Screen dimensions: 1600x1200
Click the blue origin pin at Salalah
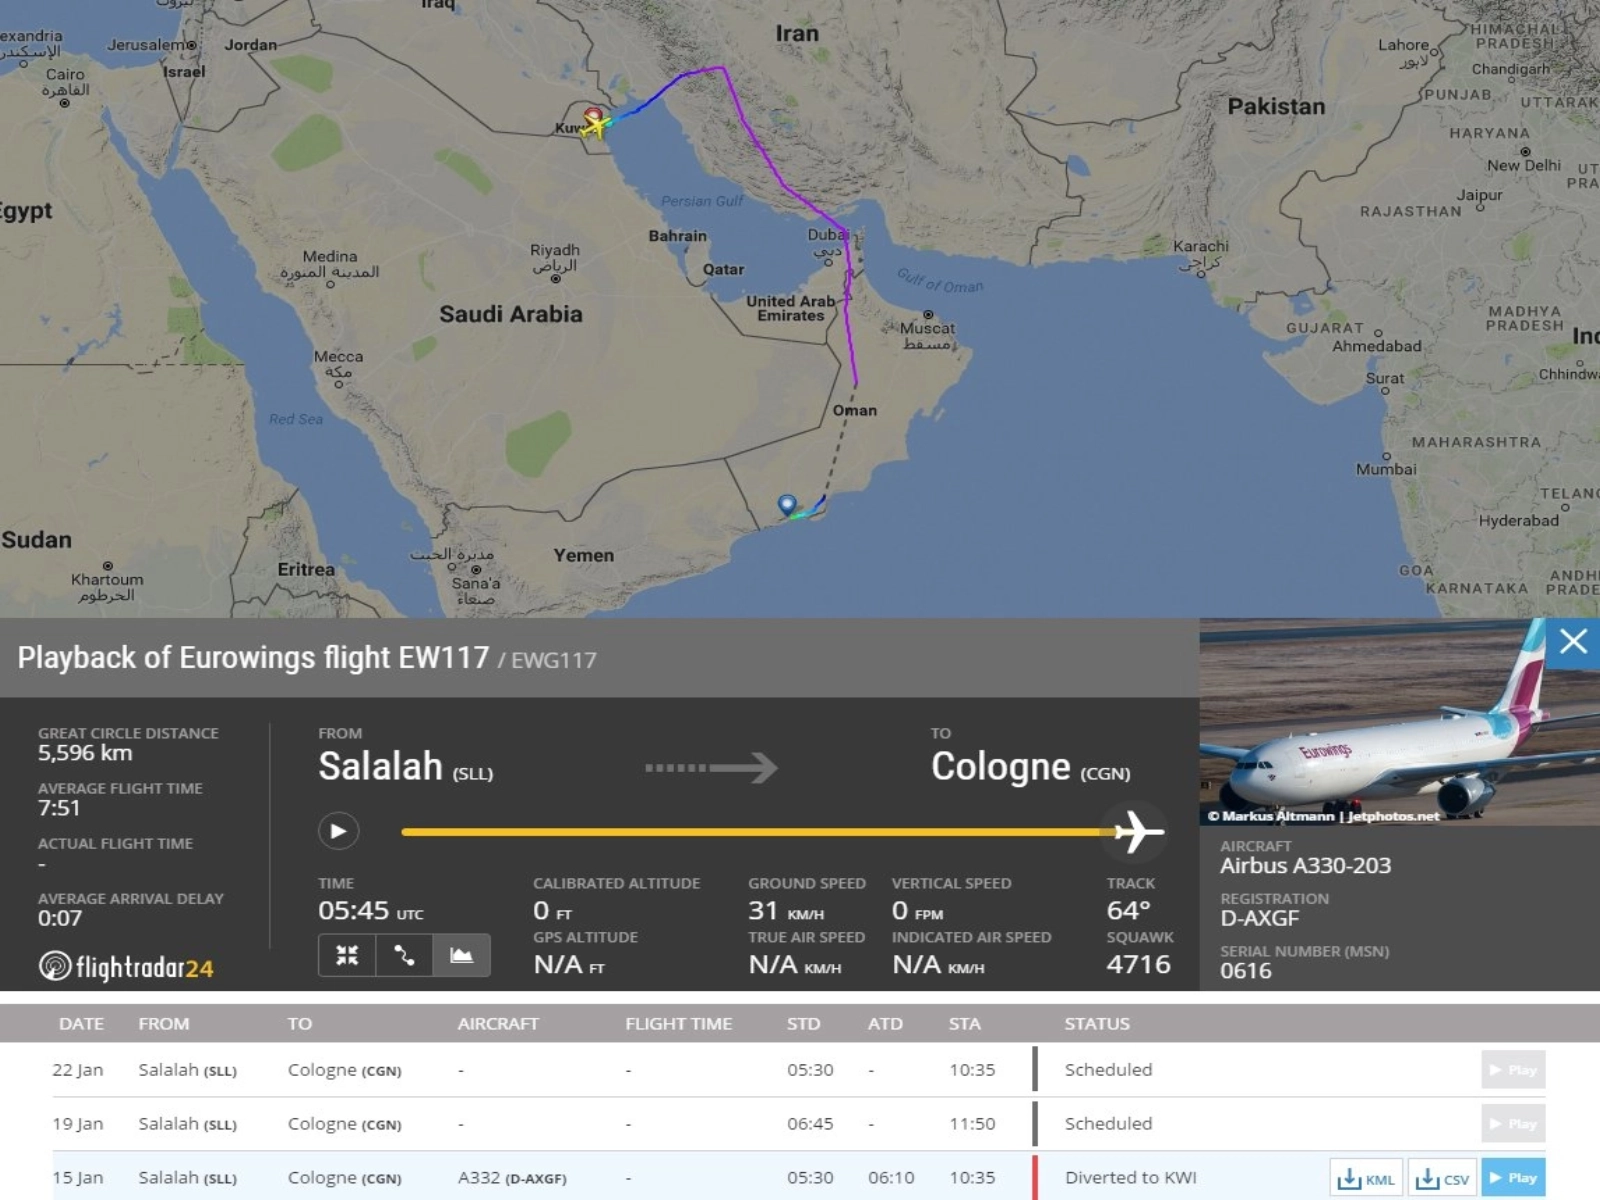click(787, 504)
